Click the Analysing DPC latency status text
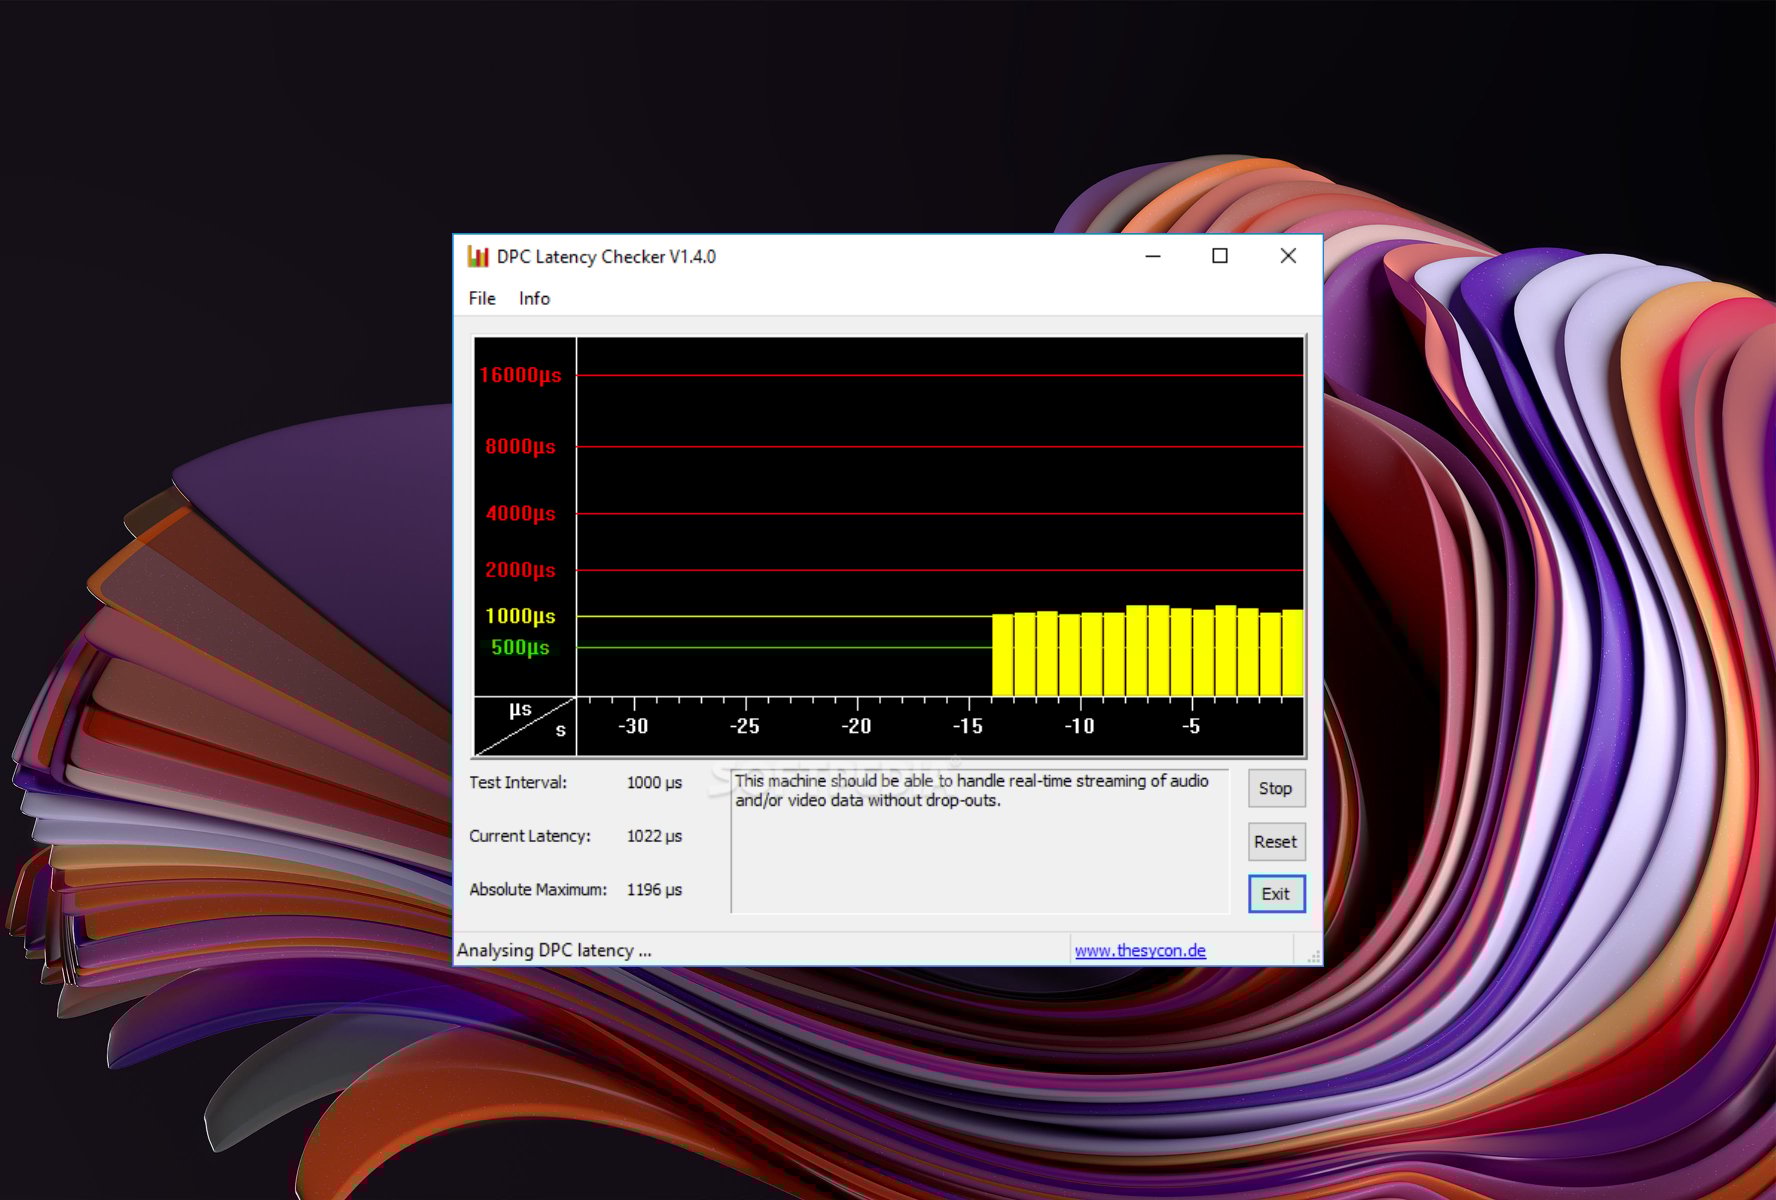1776x1200 pixels. click(x=554, y=950)
